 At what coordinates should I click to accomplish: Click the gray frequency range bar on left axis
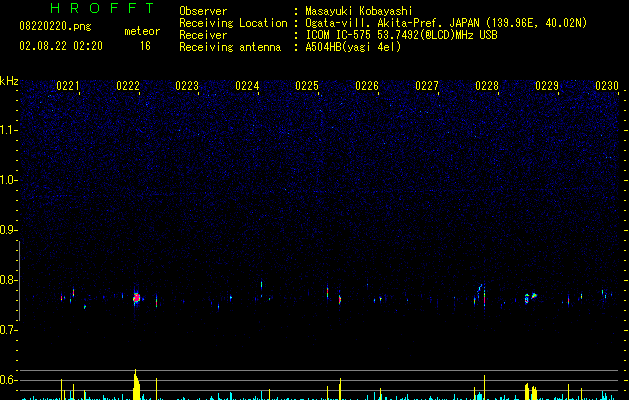pyautogui.click(x=19, y=281)
